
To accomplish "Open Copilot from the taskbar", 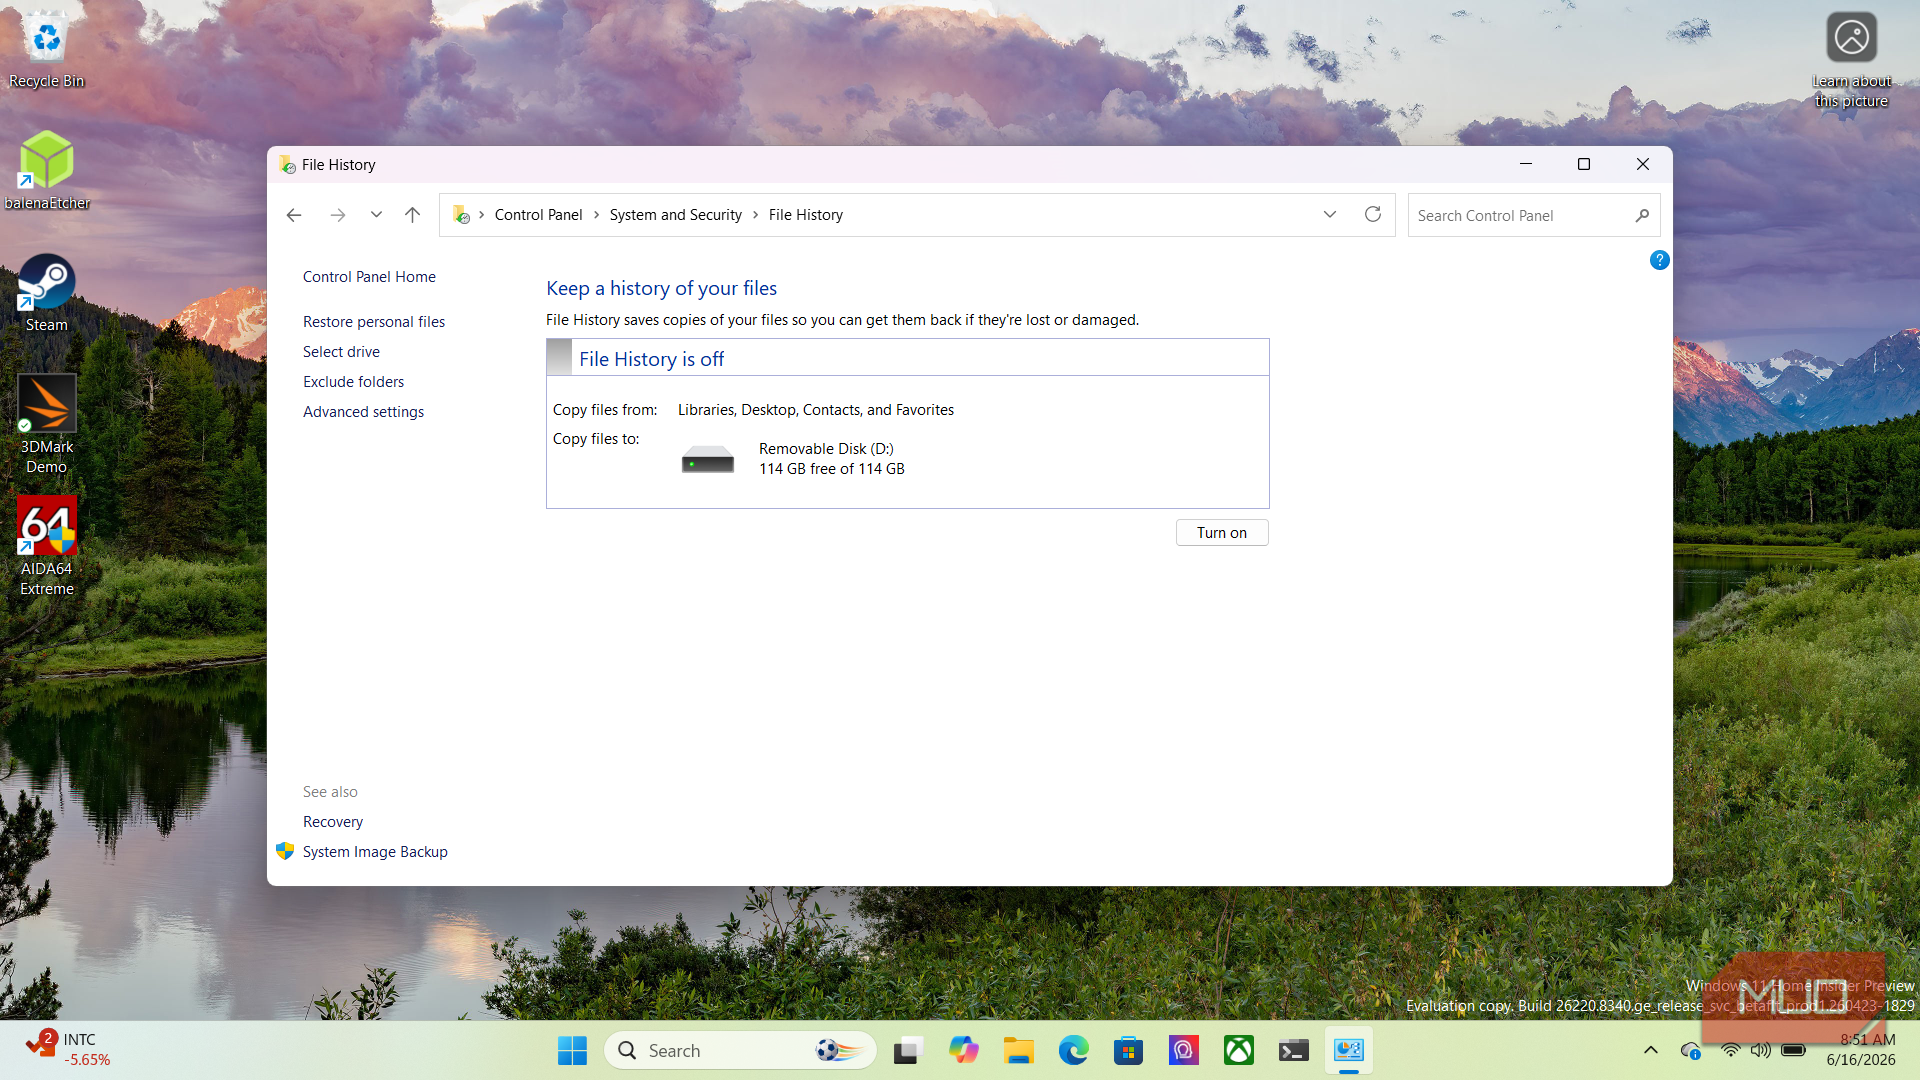I will click(963, 1051).
